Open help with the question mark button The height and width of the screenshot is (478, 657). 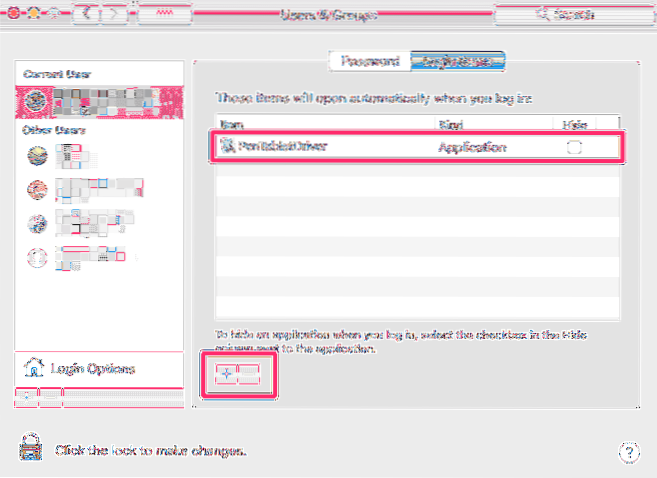(629, 451)
